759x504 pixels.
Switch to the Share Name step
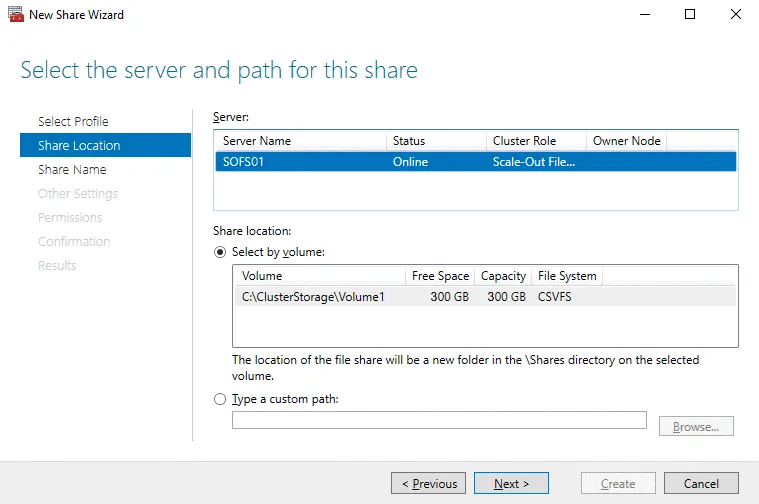(x=72, y=169)
